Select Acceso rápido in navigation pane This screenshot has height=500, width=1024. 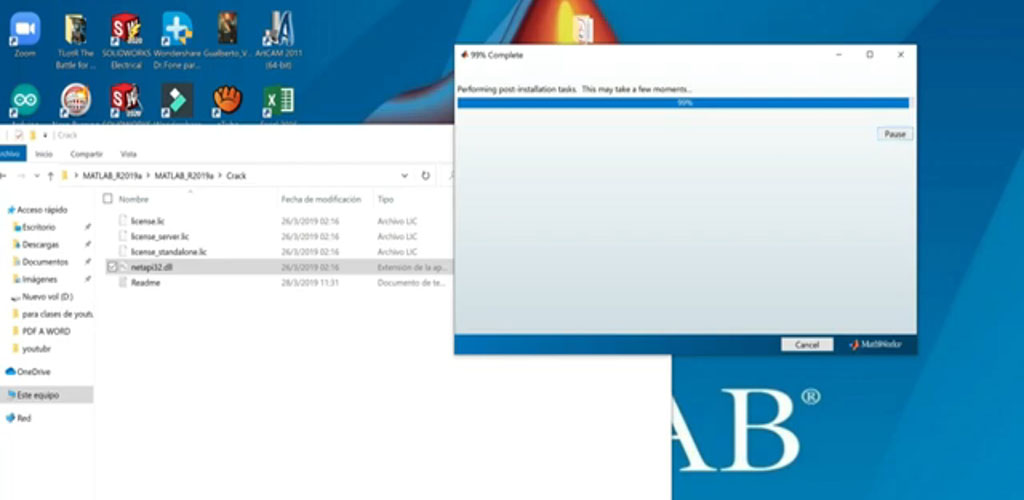[x=42, y=210]
